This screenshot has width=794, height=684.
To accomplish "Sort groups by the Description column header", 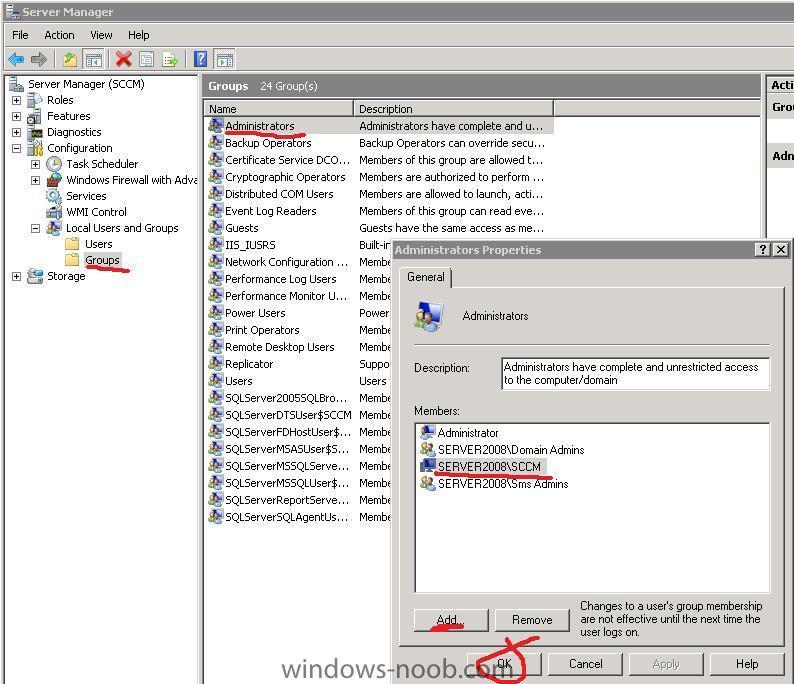I will pyautogui.click(x=453, y=109).
